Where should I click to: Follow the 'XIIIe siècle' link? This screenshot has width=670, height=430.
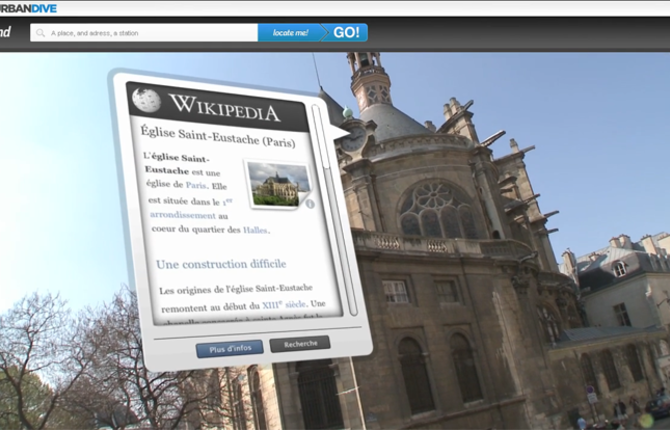(284, 304)
